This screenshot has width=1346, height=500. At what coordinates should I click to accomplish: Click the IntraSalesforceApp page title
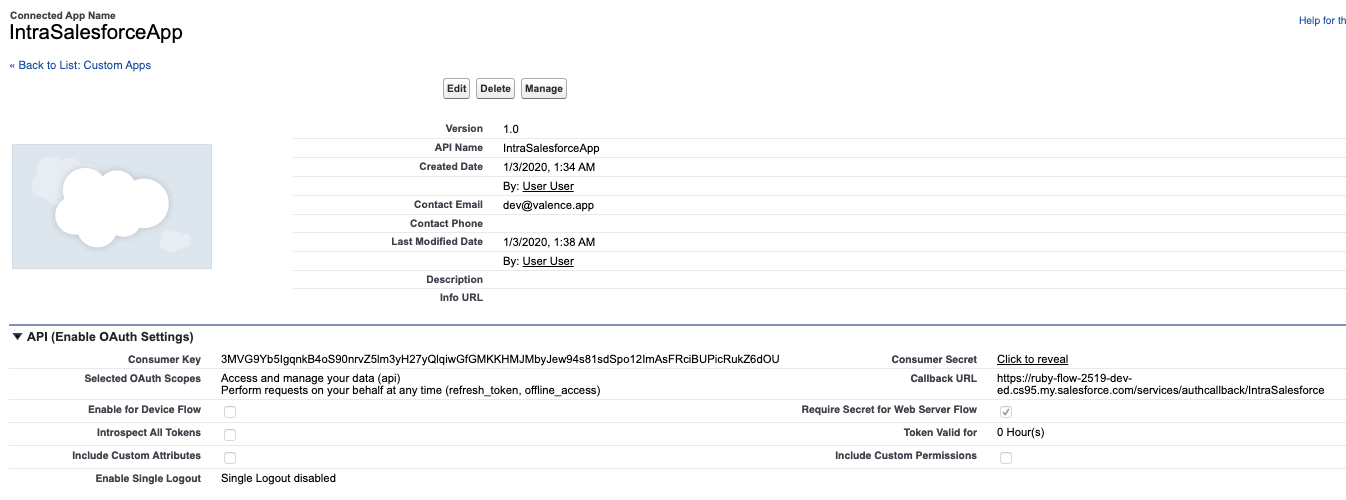click(x=96, y=32)
